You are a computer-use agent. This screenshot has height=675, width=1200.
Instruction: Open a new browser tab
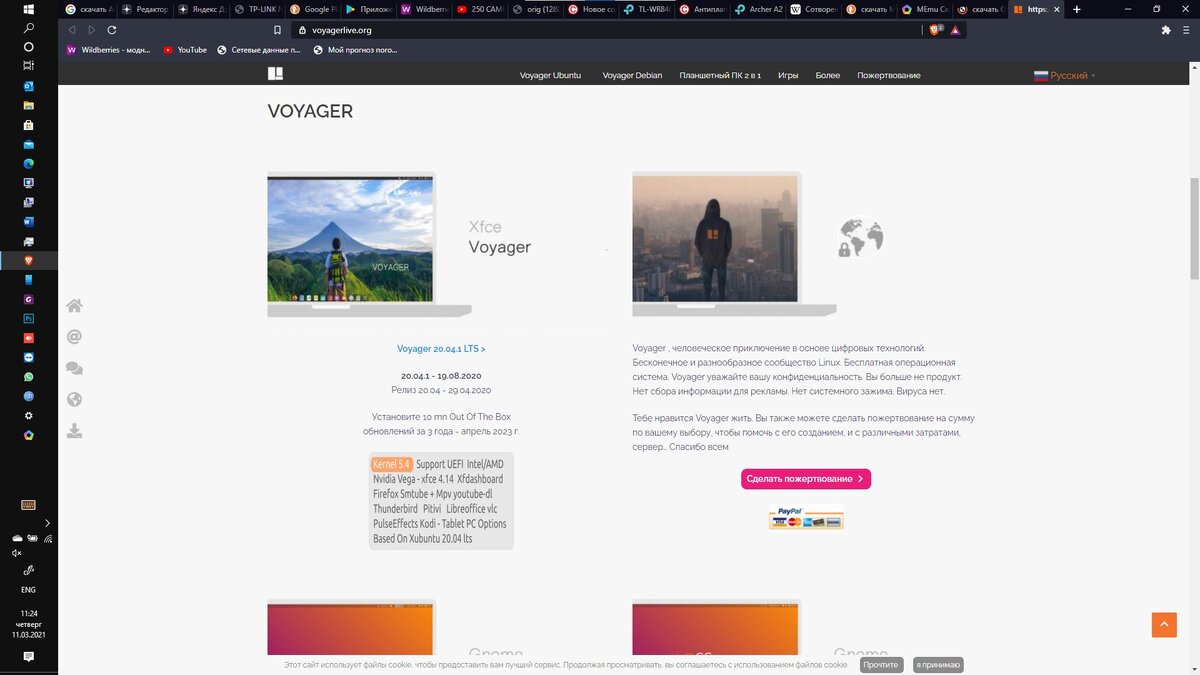[x=1076, y=9]
